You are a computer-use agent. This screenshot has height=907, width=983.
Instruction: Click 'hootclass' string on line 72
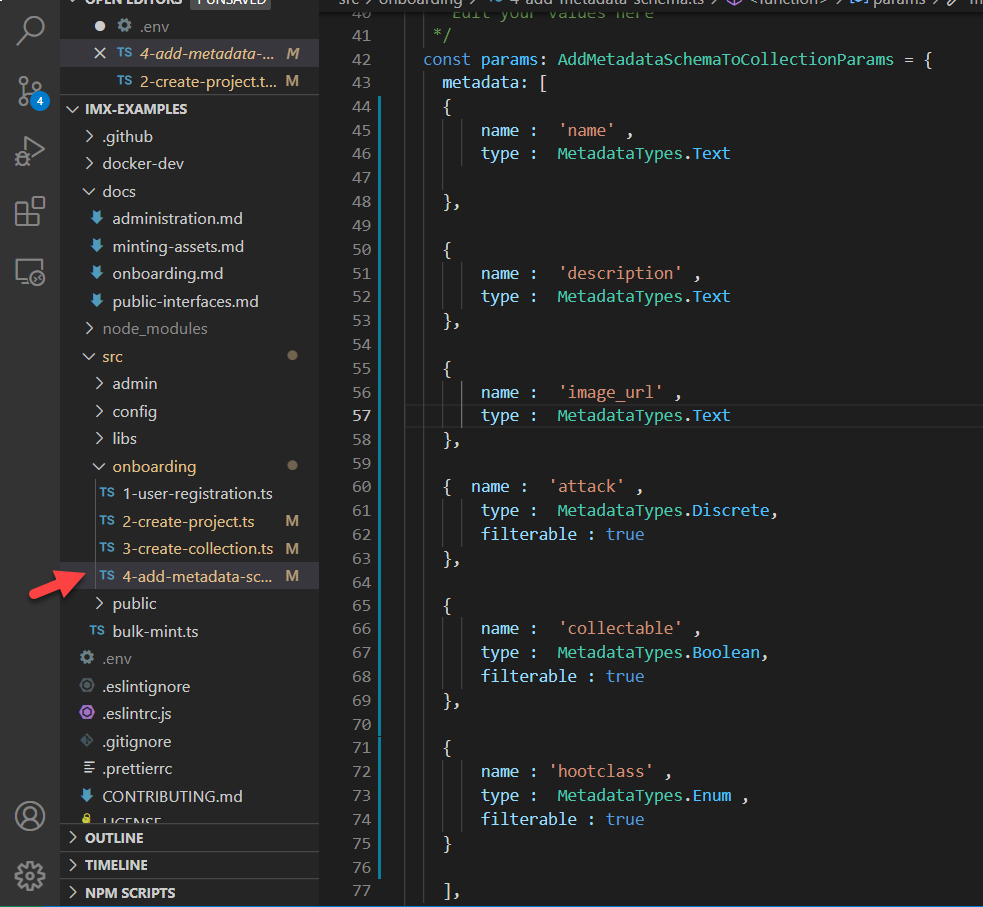point(601,772)
